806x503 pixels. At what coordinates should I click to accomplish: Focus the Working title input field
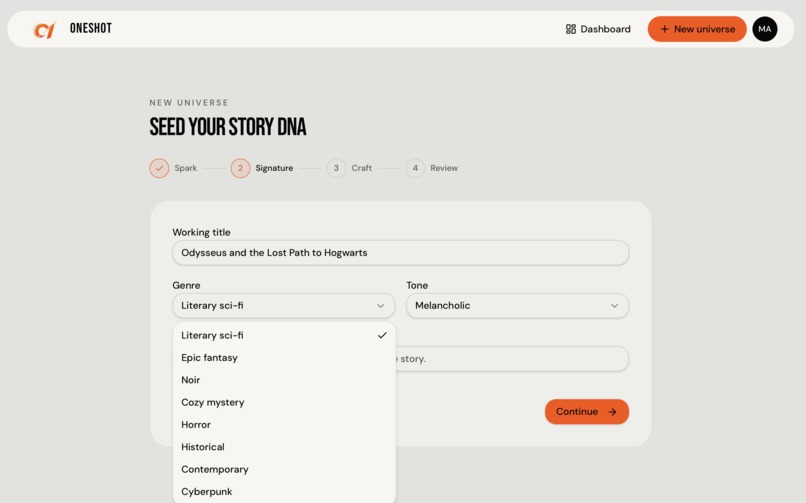pos(400,253)
